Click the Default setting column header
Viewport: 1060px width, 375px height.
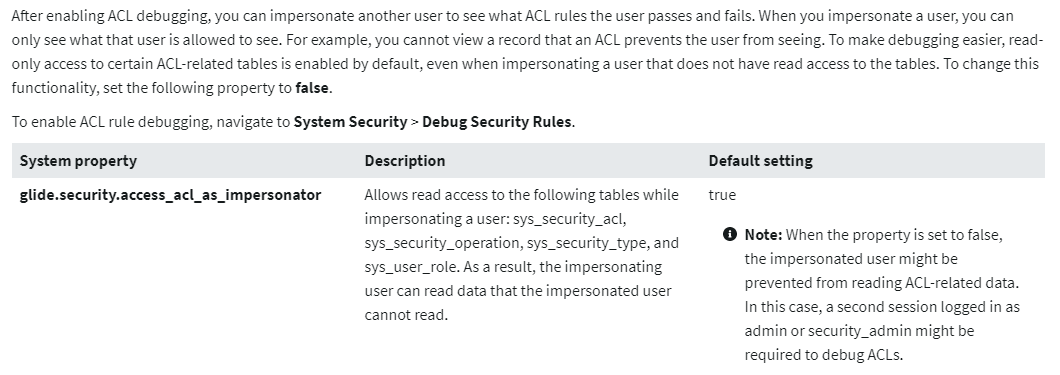761,161
